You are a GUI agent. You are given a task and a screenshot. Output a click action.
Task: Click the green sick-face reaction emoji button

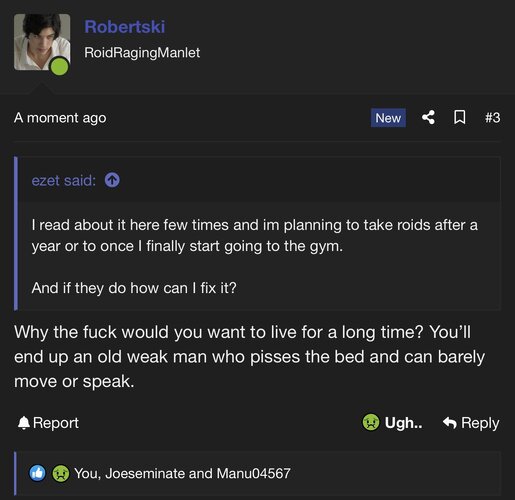(x=371, y=422)
